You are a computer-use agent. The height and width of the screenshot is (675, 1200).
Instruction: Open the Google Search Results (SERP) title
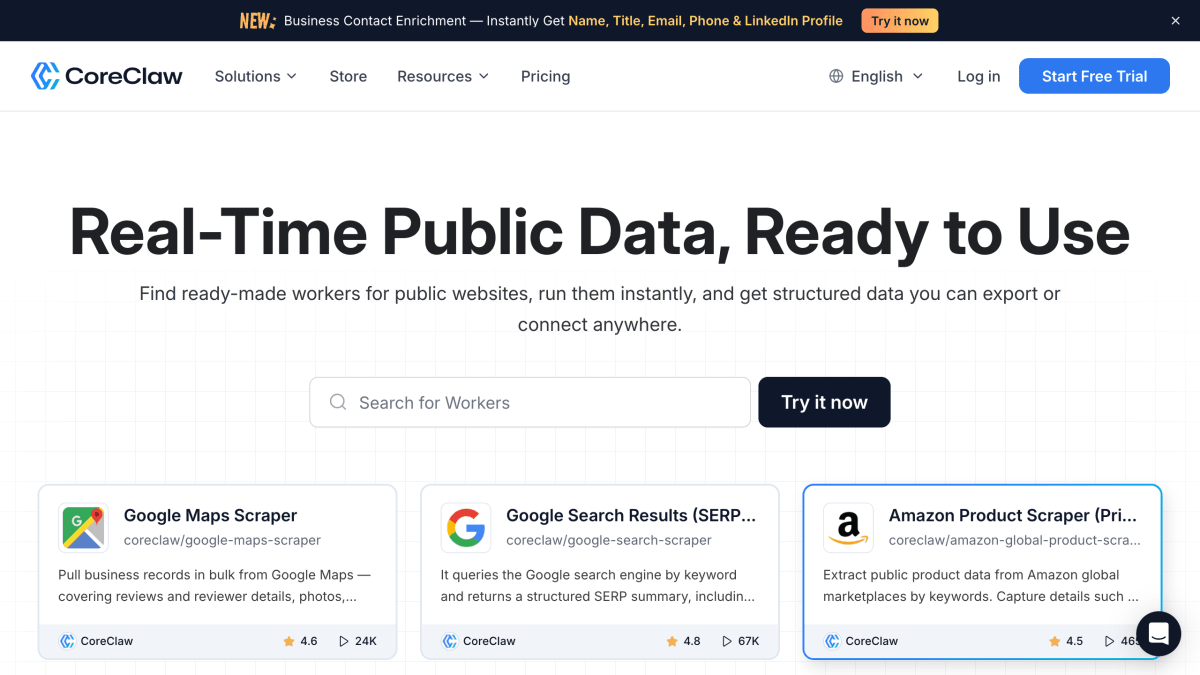point(631,515)
